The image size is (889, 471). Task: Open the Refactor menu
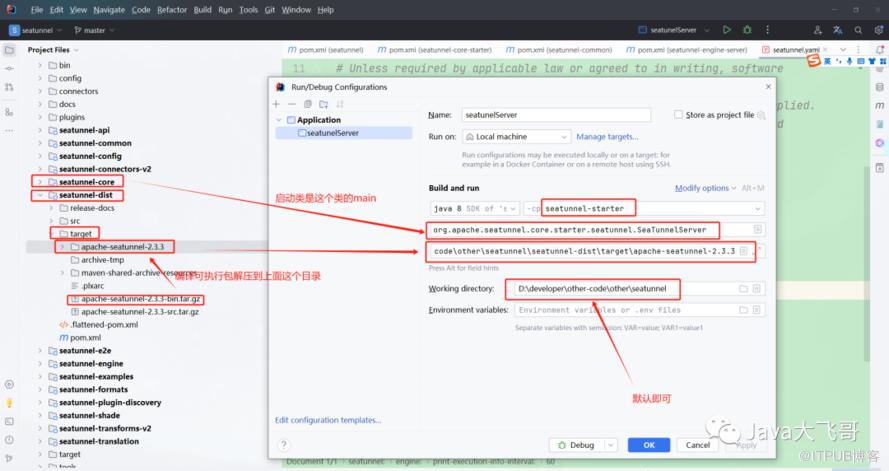click(172, 10)
